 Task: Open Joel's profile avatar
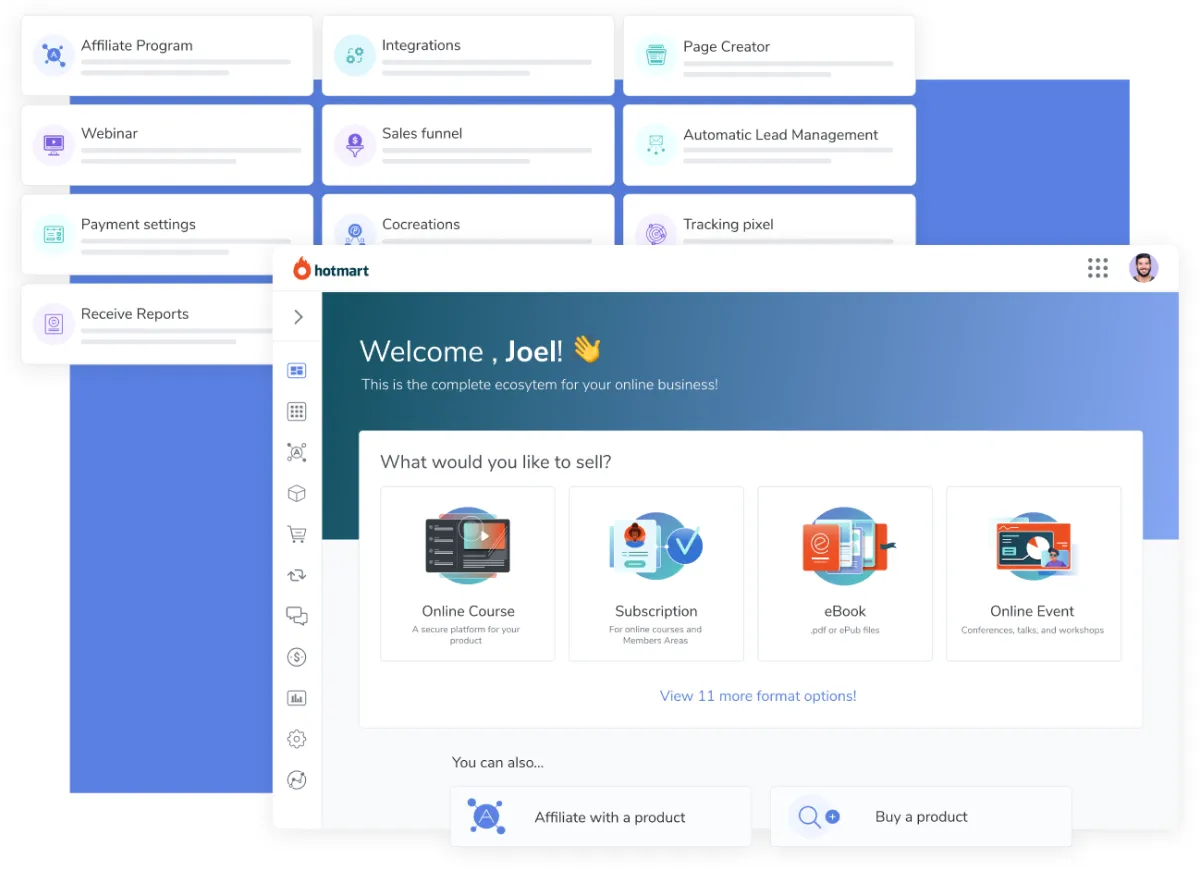[1143, 268]
